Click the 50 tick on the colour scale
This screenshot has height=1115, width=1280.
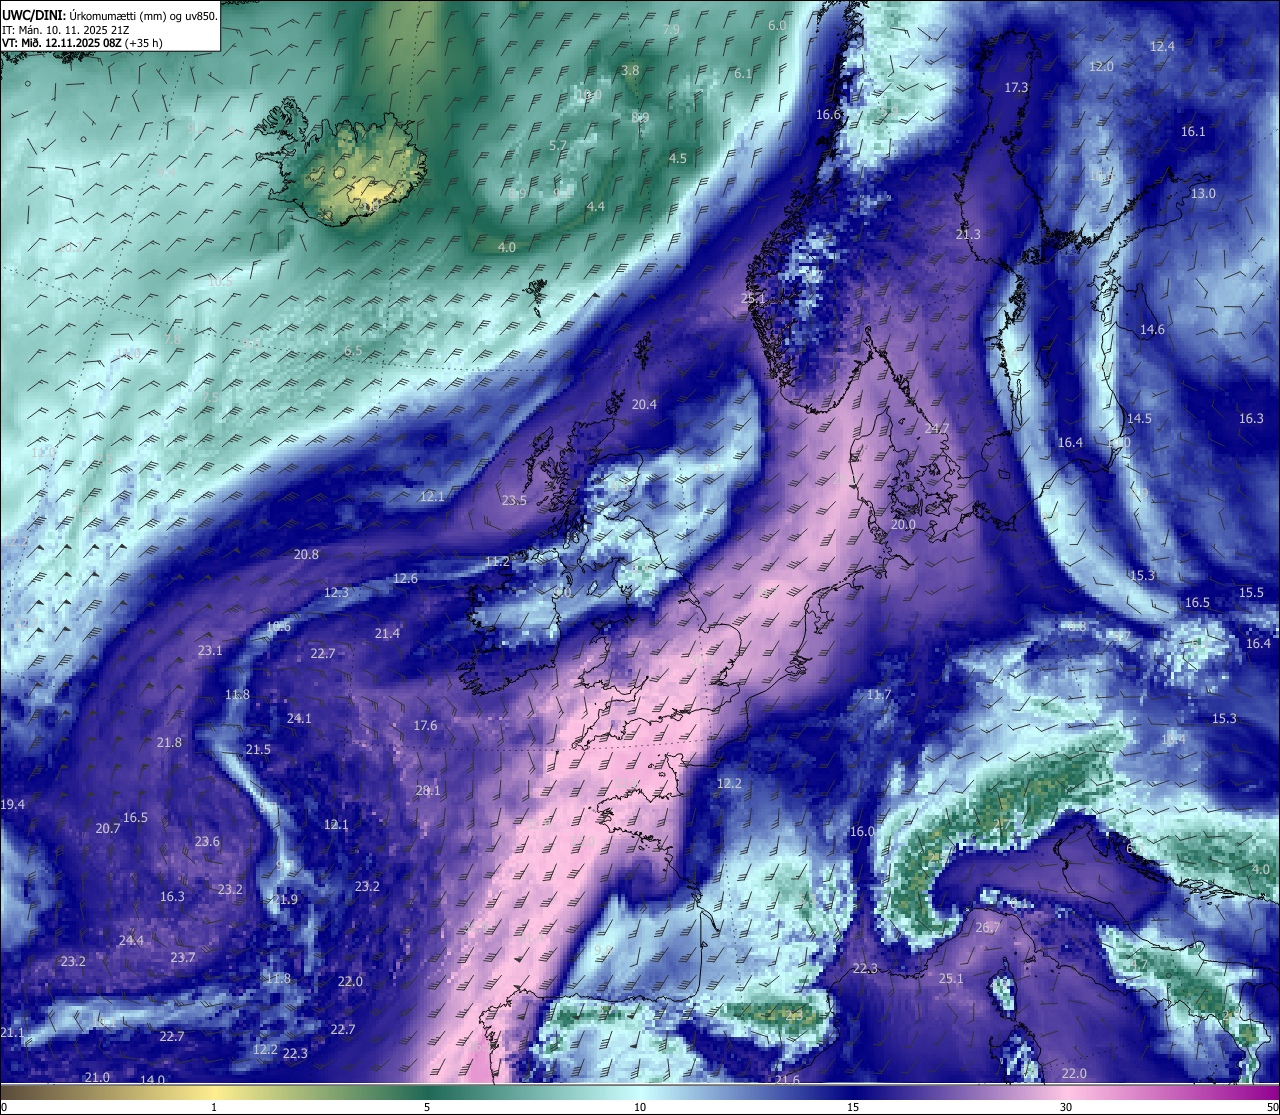pos(1272,1106)
